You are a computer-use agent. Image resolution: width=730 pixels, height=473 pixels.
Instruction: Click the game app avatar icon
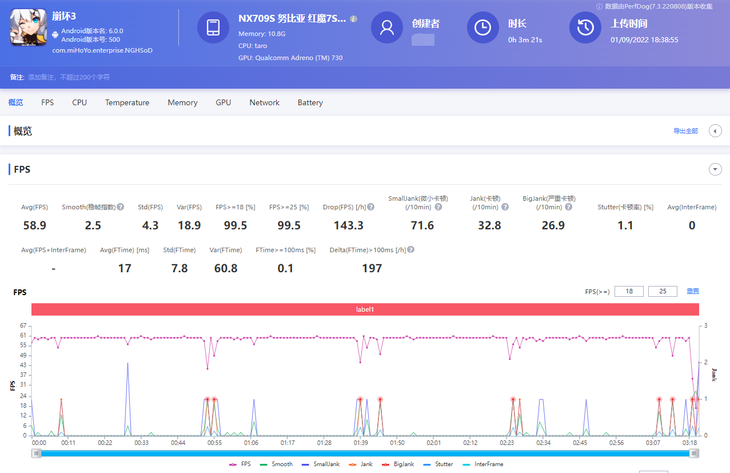28,27
